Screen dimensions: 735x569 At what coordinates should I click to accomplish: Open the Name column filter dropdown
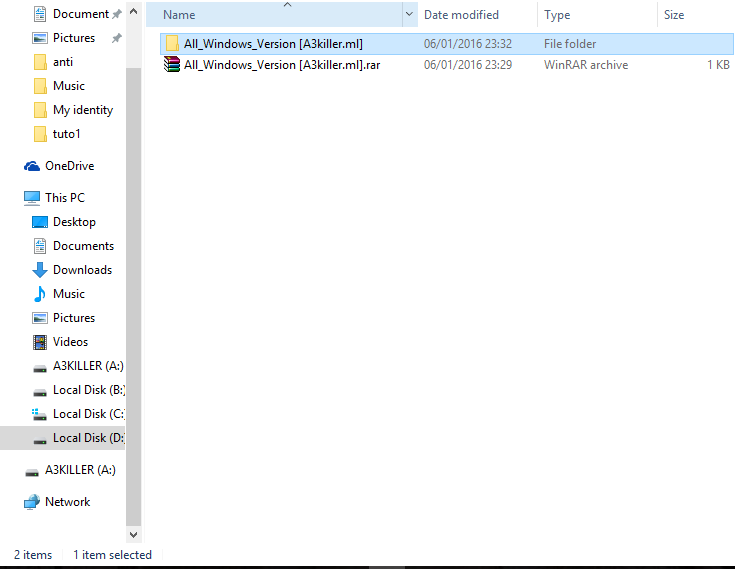click(409, 15)
